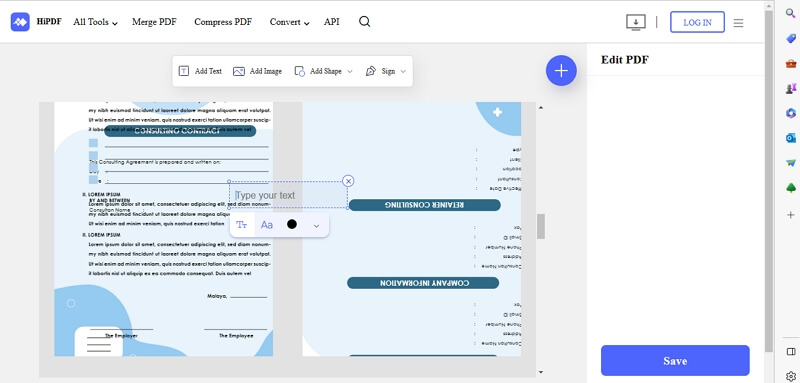Open the Merge PDF menu item
The image size is (800, 383).
154,22
